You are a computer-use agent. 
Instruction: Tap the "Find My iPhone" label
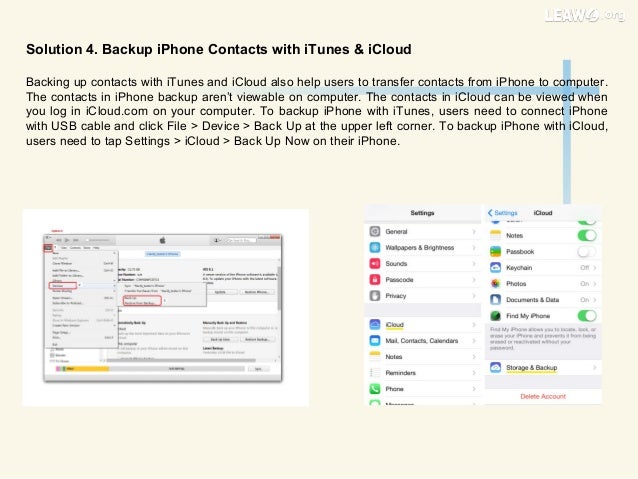coord(528,316)
